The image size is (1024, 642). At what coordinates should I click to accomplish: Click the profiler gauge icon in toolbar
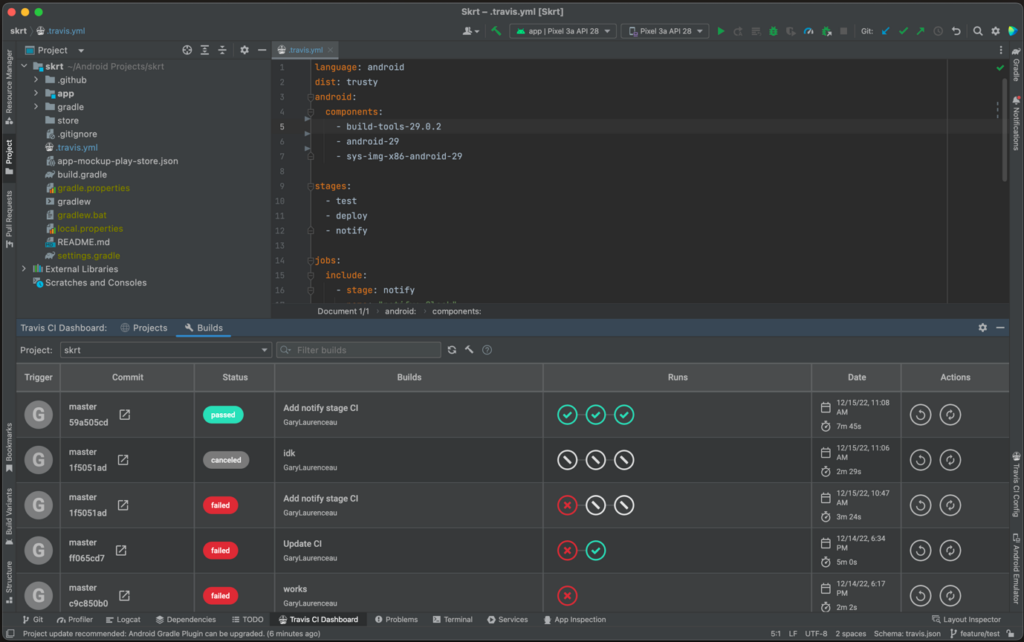pyautogui.click(x=808, y=31)
